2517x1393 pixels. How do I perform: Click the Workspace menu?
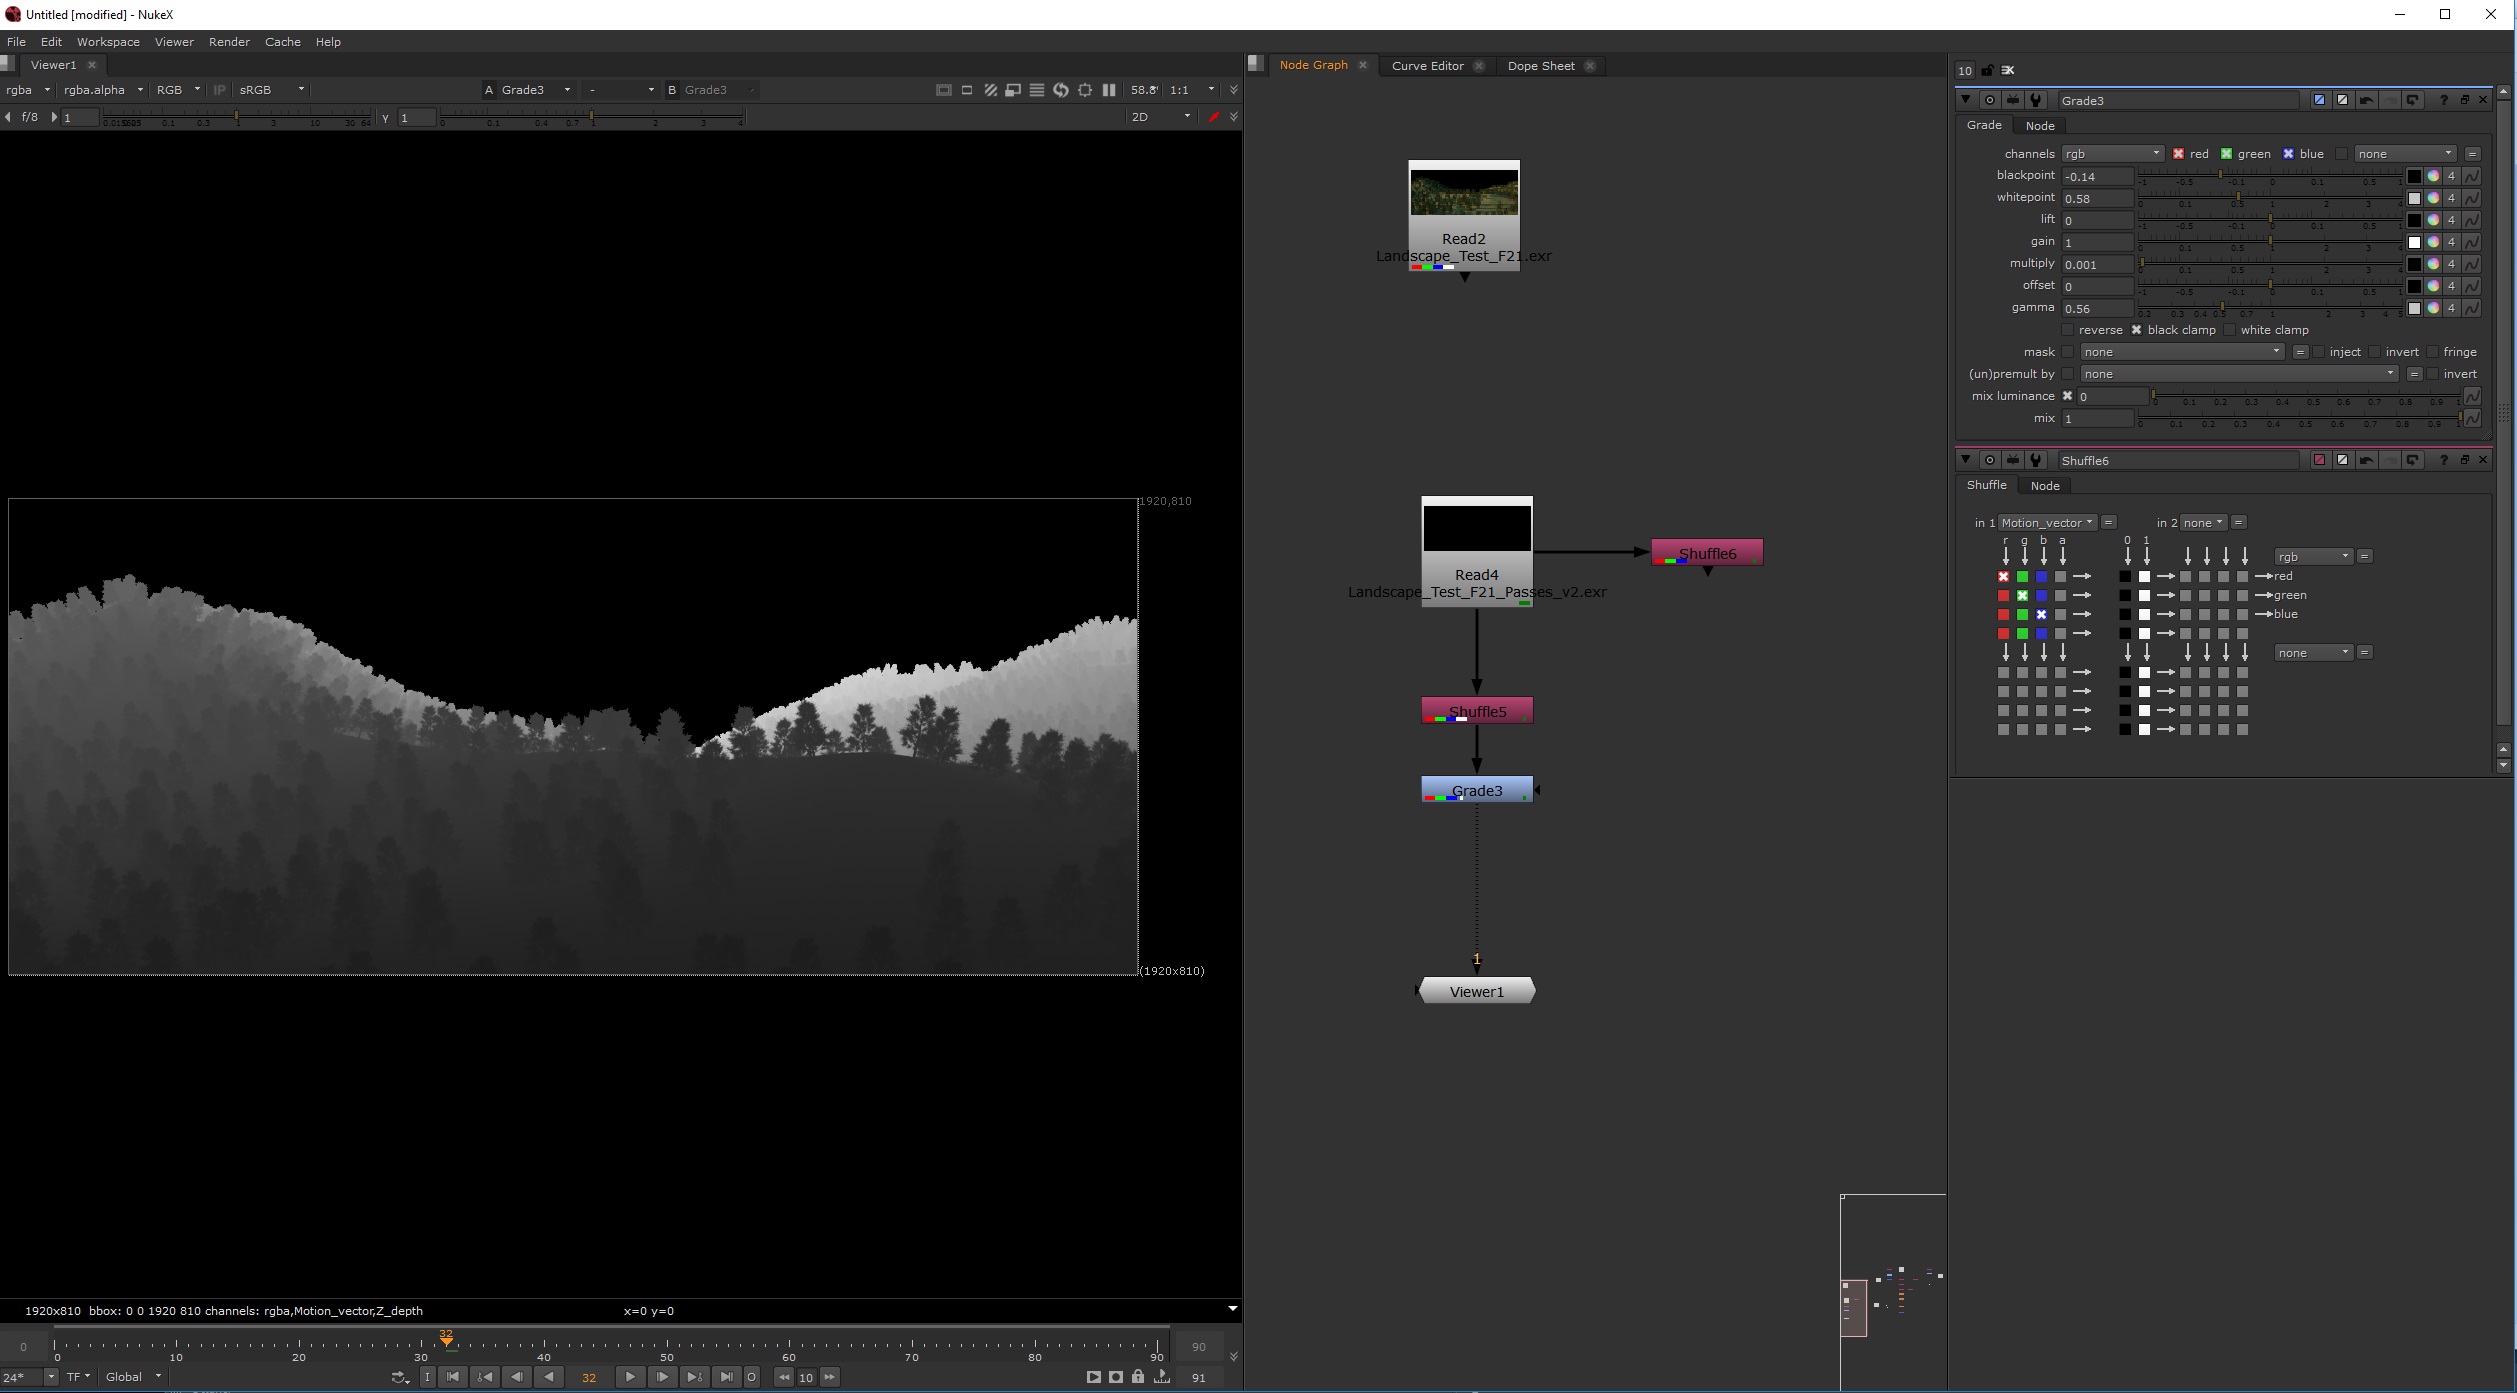pyautogui.click(x=108, y=42)
